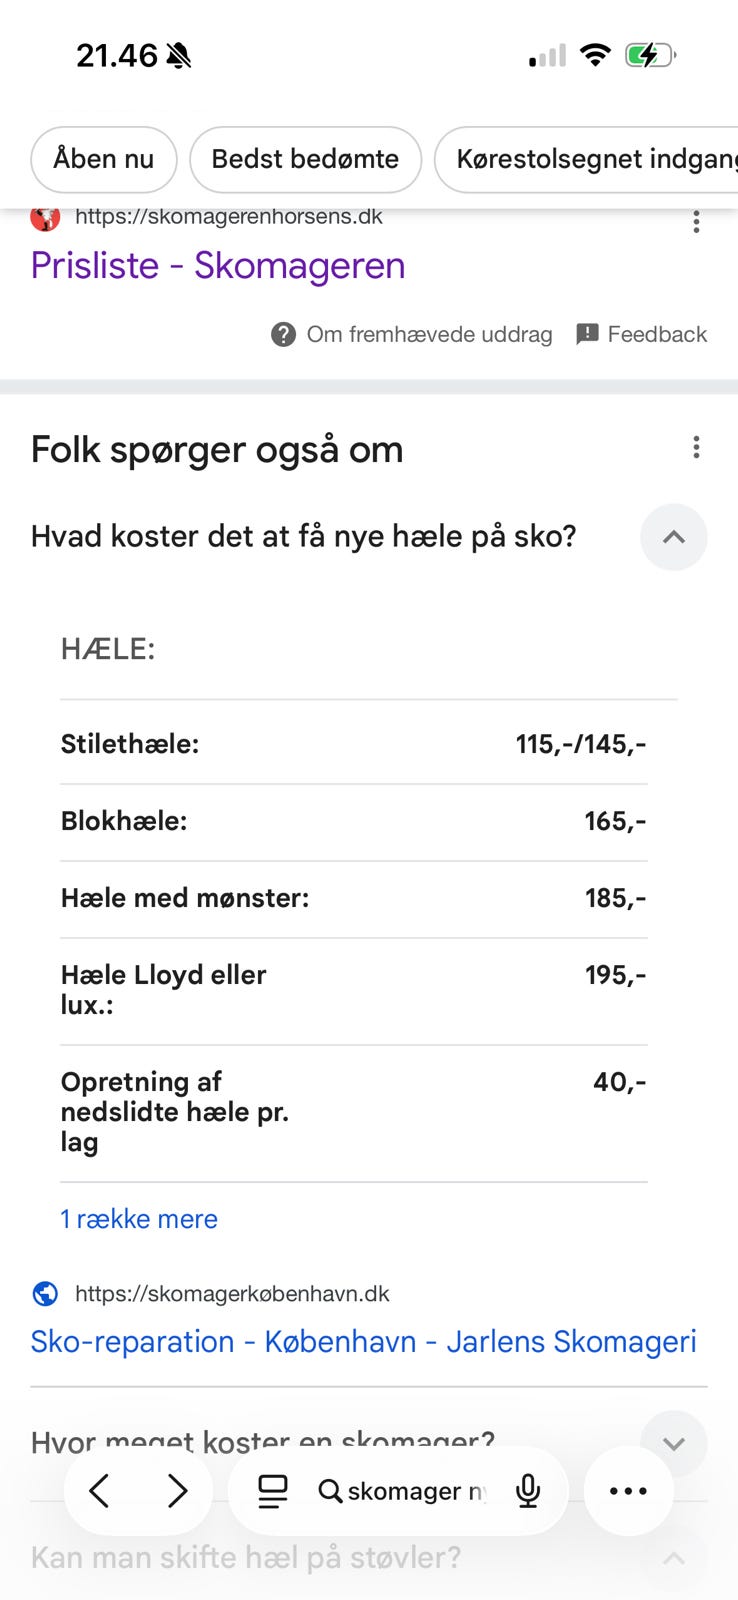Screen dimensions: 738x1600
Task: Open the tabs overview icon
Action: 272,1491
